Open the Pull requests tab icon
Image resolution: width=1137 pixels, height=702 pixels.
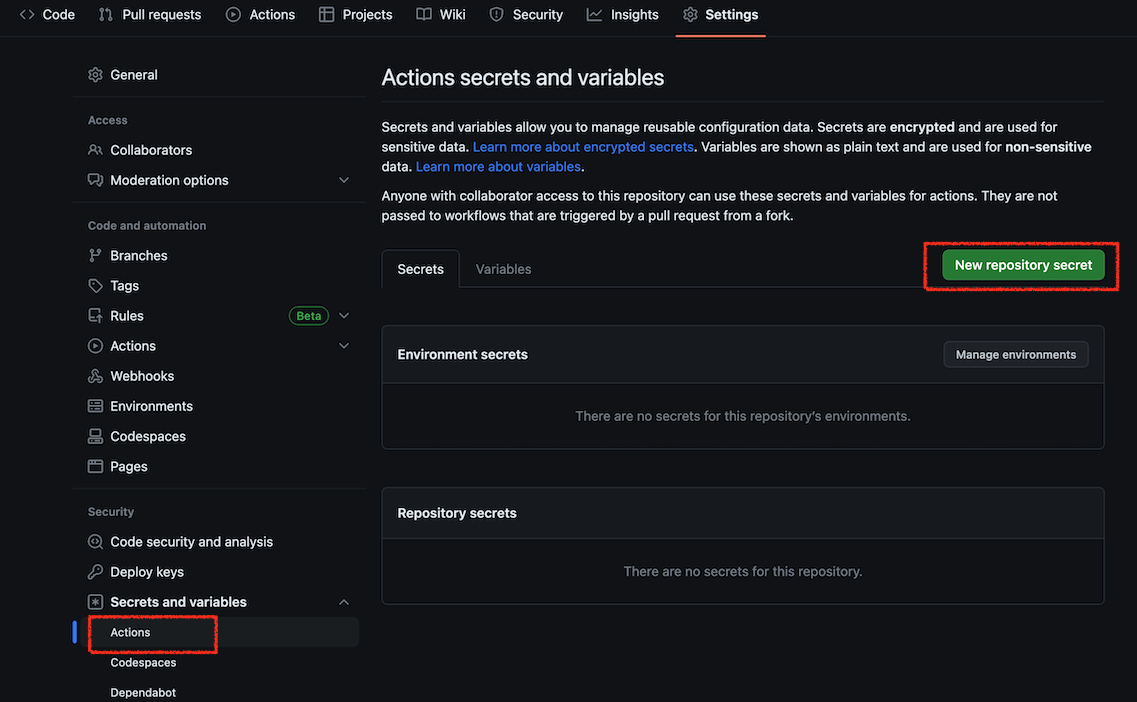tap(110, 14)
